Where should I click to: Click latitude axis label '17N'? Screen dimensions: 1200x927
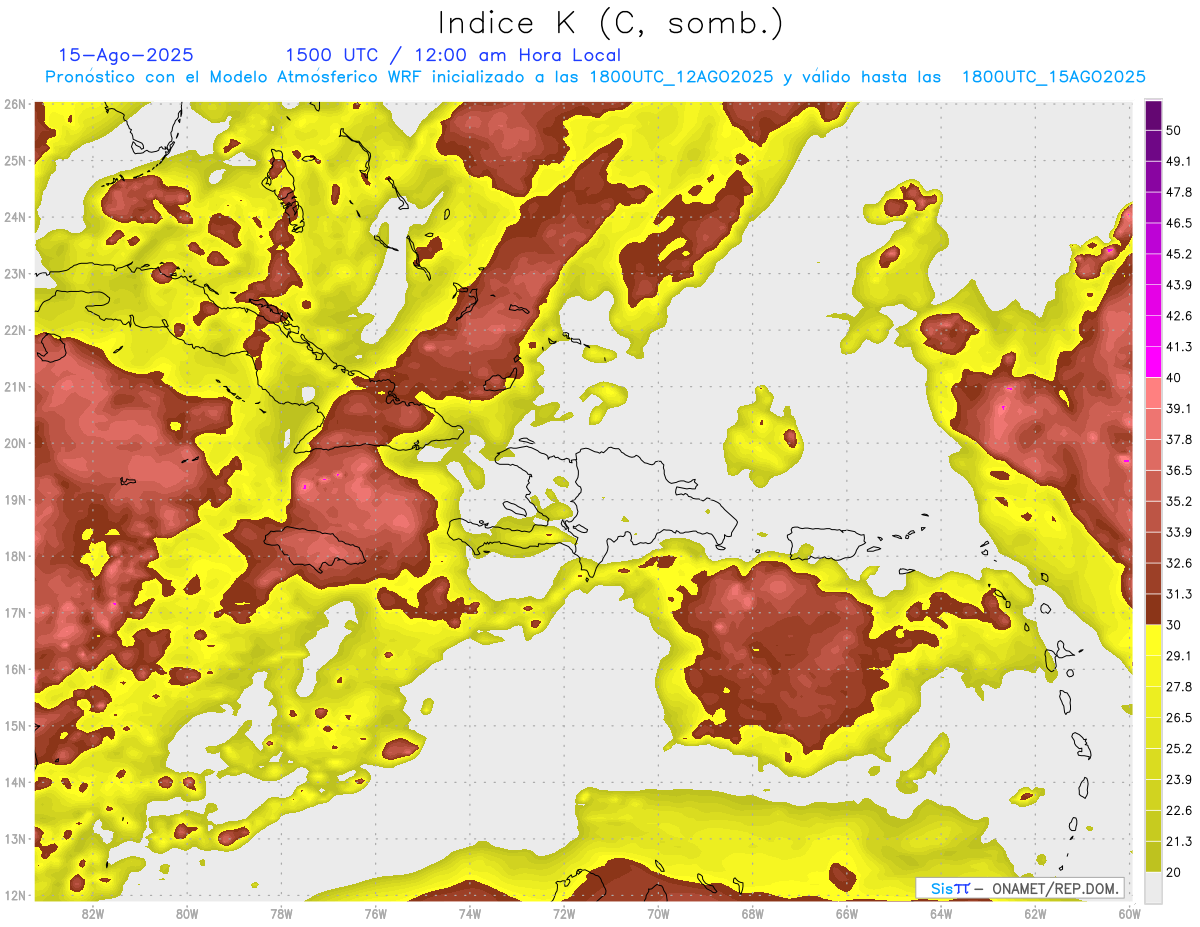pos(15,612)
